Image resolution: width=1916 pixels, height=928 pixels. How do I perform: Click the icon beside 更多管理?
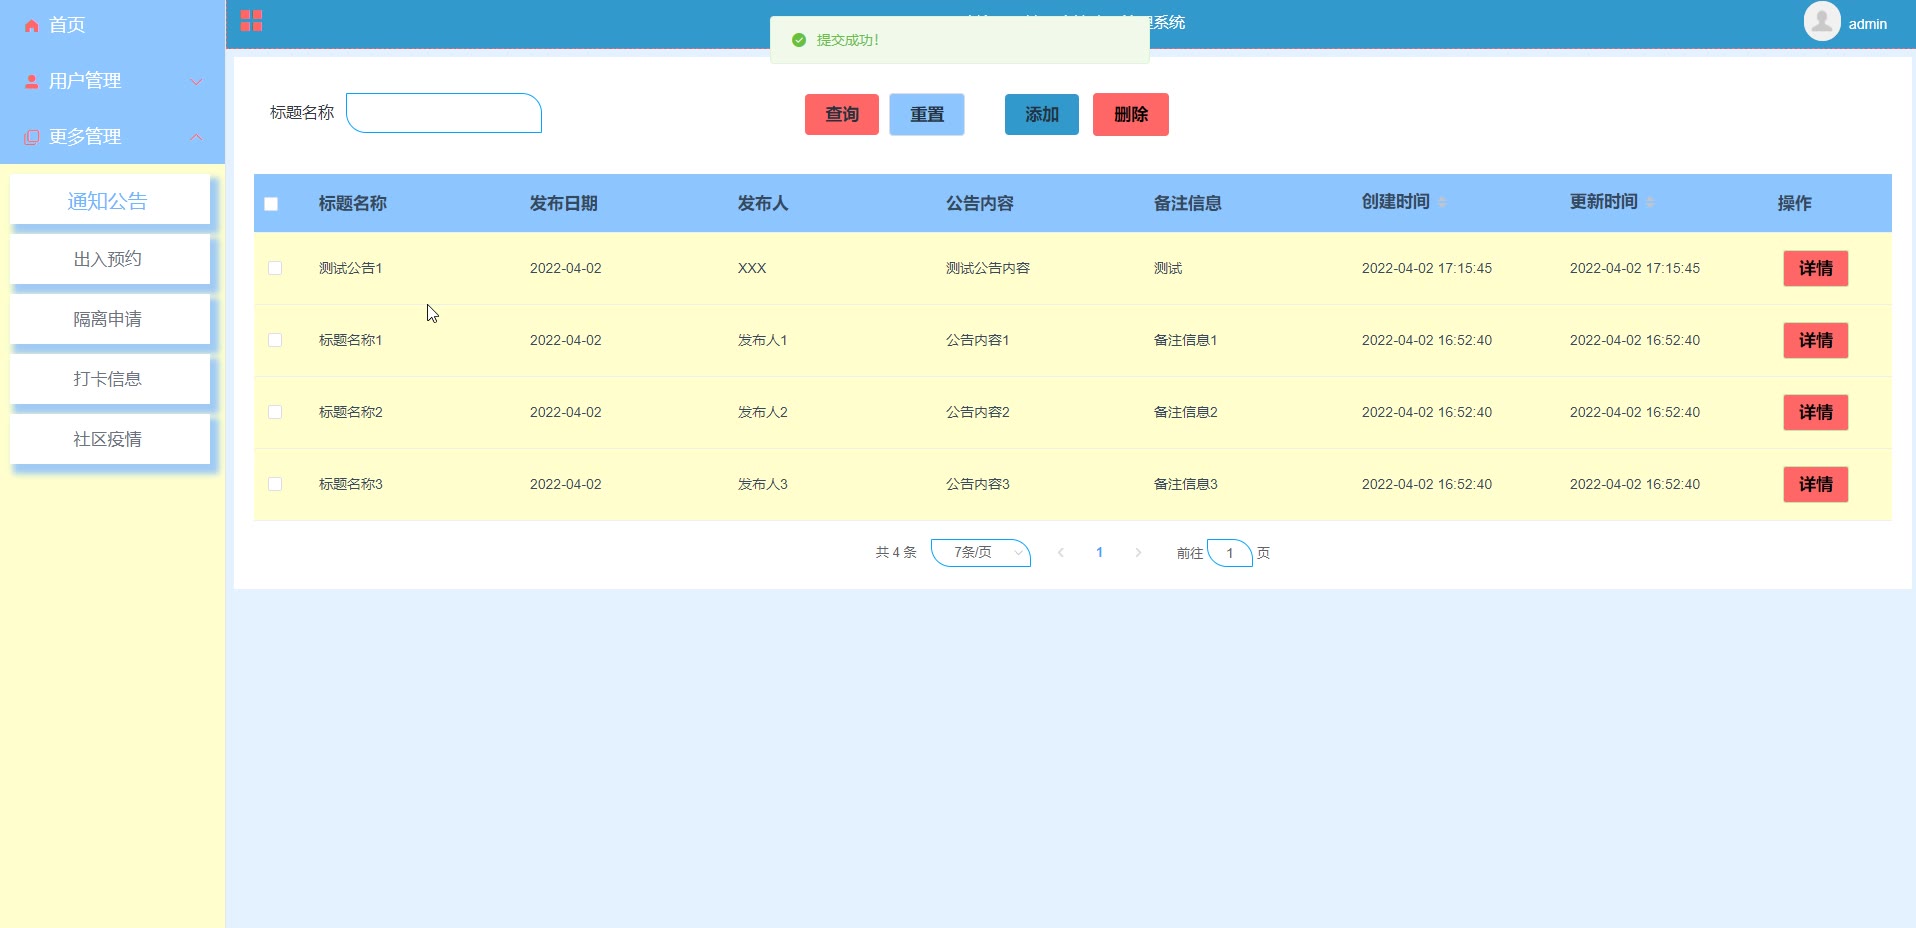coord(32,138)
